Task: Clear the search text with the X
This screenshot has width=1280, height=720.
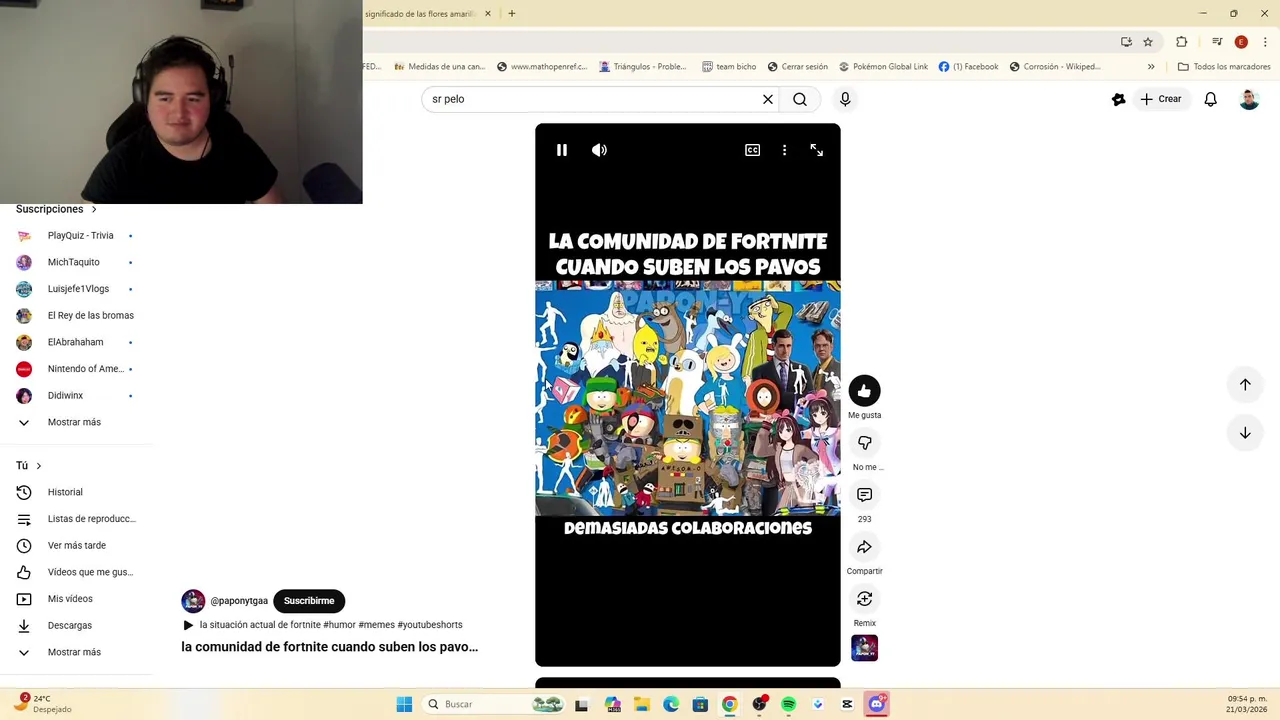Action: (x=768, y=99)
